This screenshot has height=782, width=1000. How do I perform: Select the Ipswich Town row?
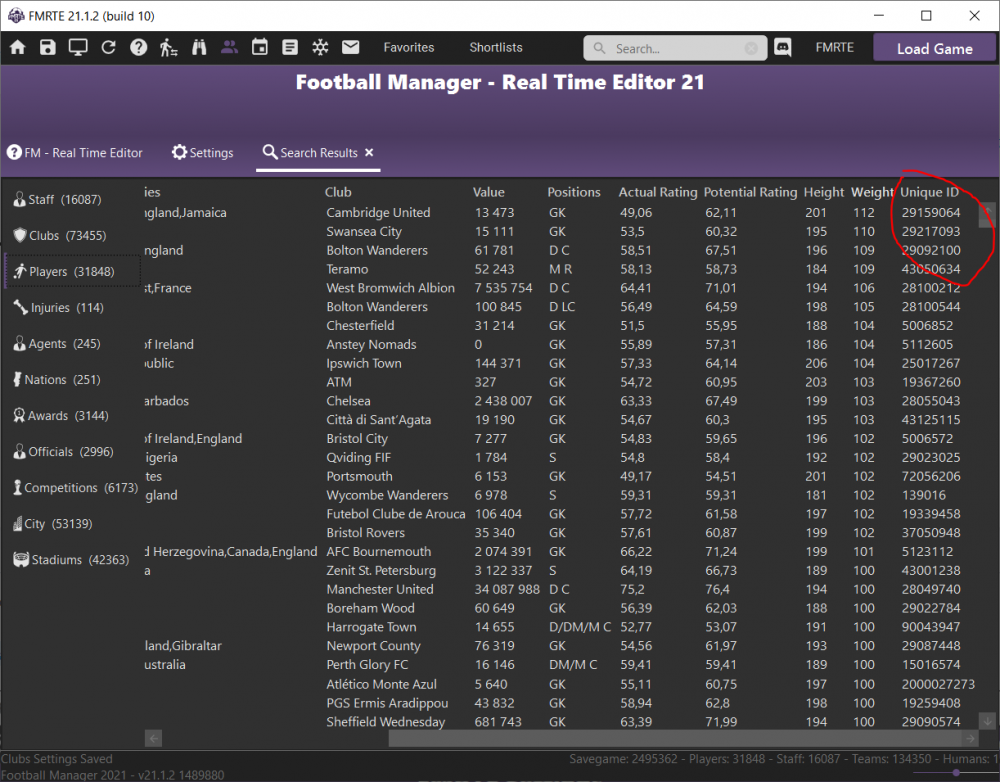click(x=561, y=363)
